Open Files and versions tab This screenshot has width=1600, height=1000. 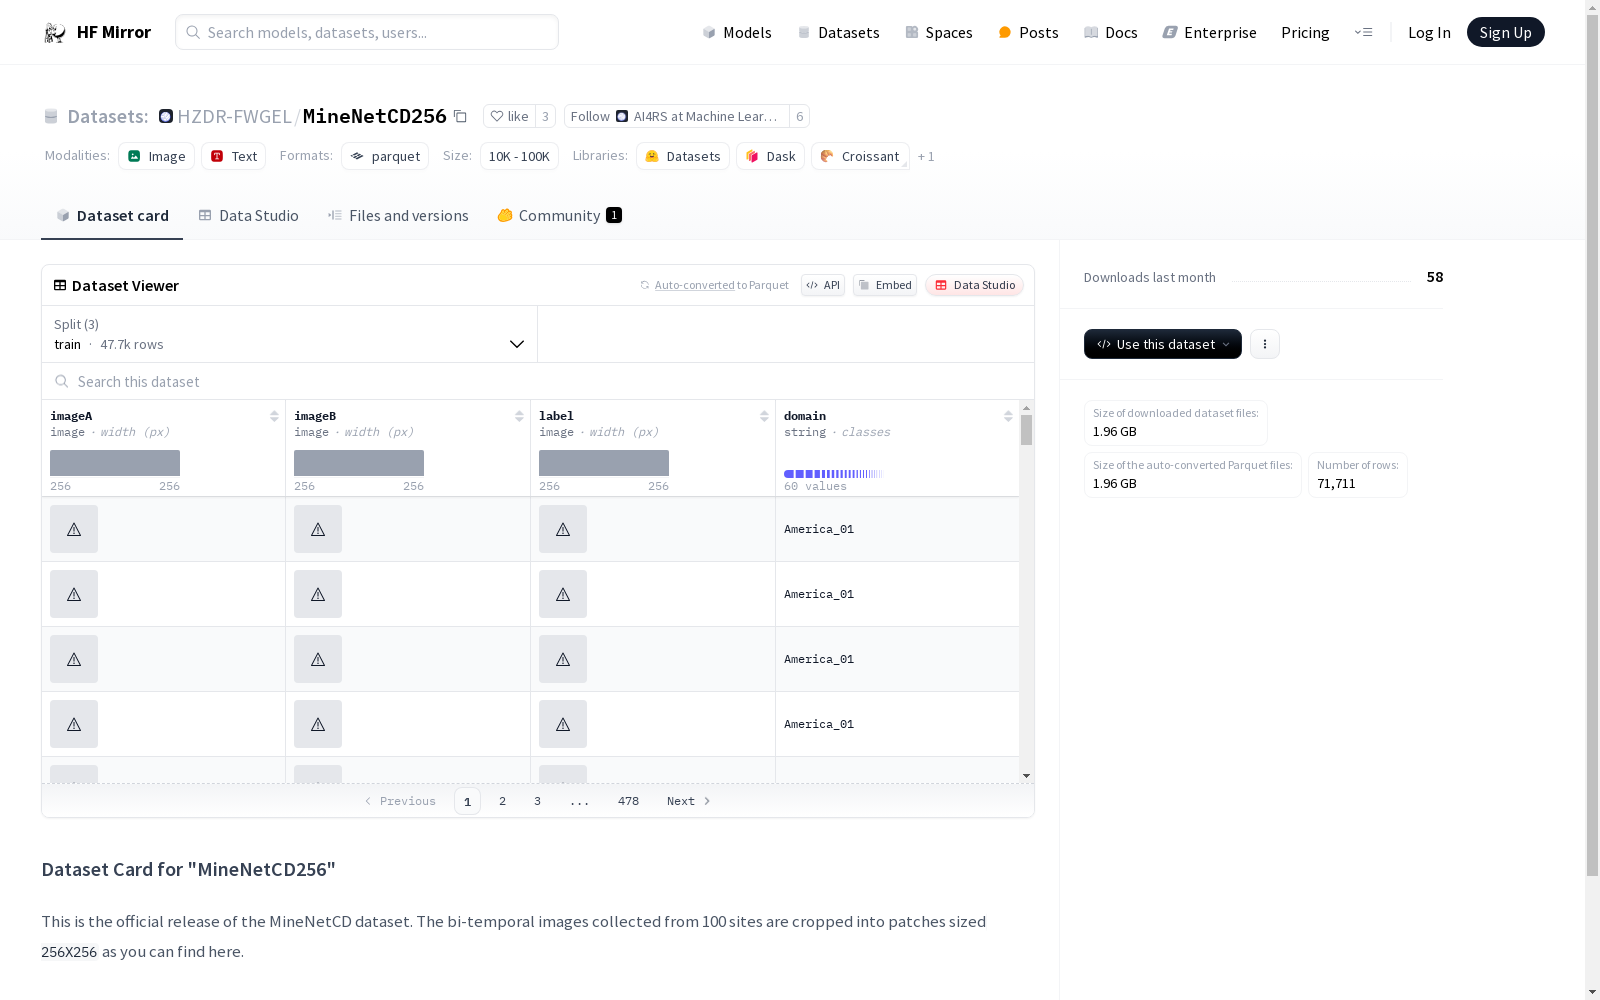coord(398,215)
